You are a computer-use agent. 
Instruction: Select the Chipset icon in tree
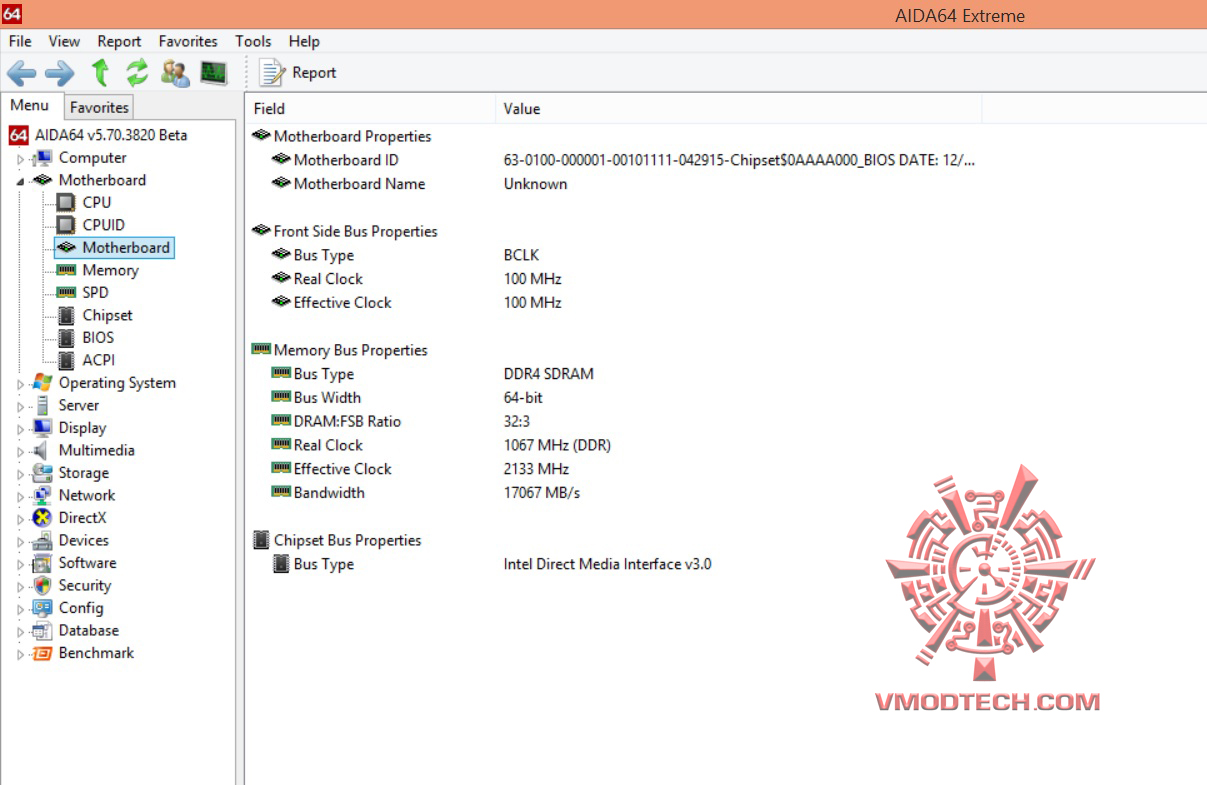pos(66,315)
